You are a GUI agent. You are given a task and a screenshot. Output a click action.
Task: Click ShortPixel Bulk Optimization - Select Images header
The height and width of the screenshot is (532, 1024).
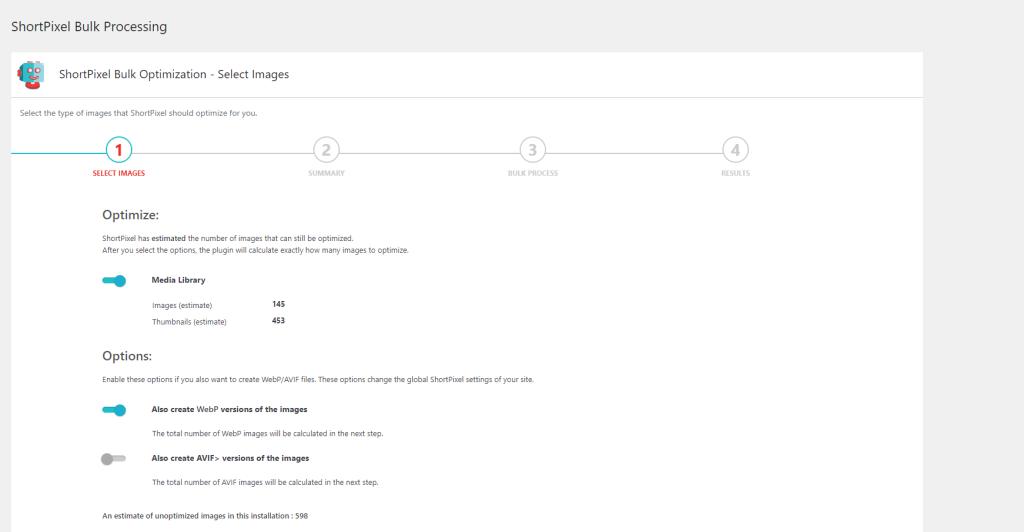[174, 74]
